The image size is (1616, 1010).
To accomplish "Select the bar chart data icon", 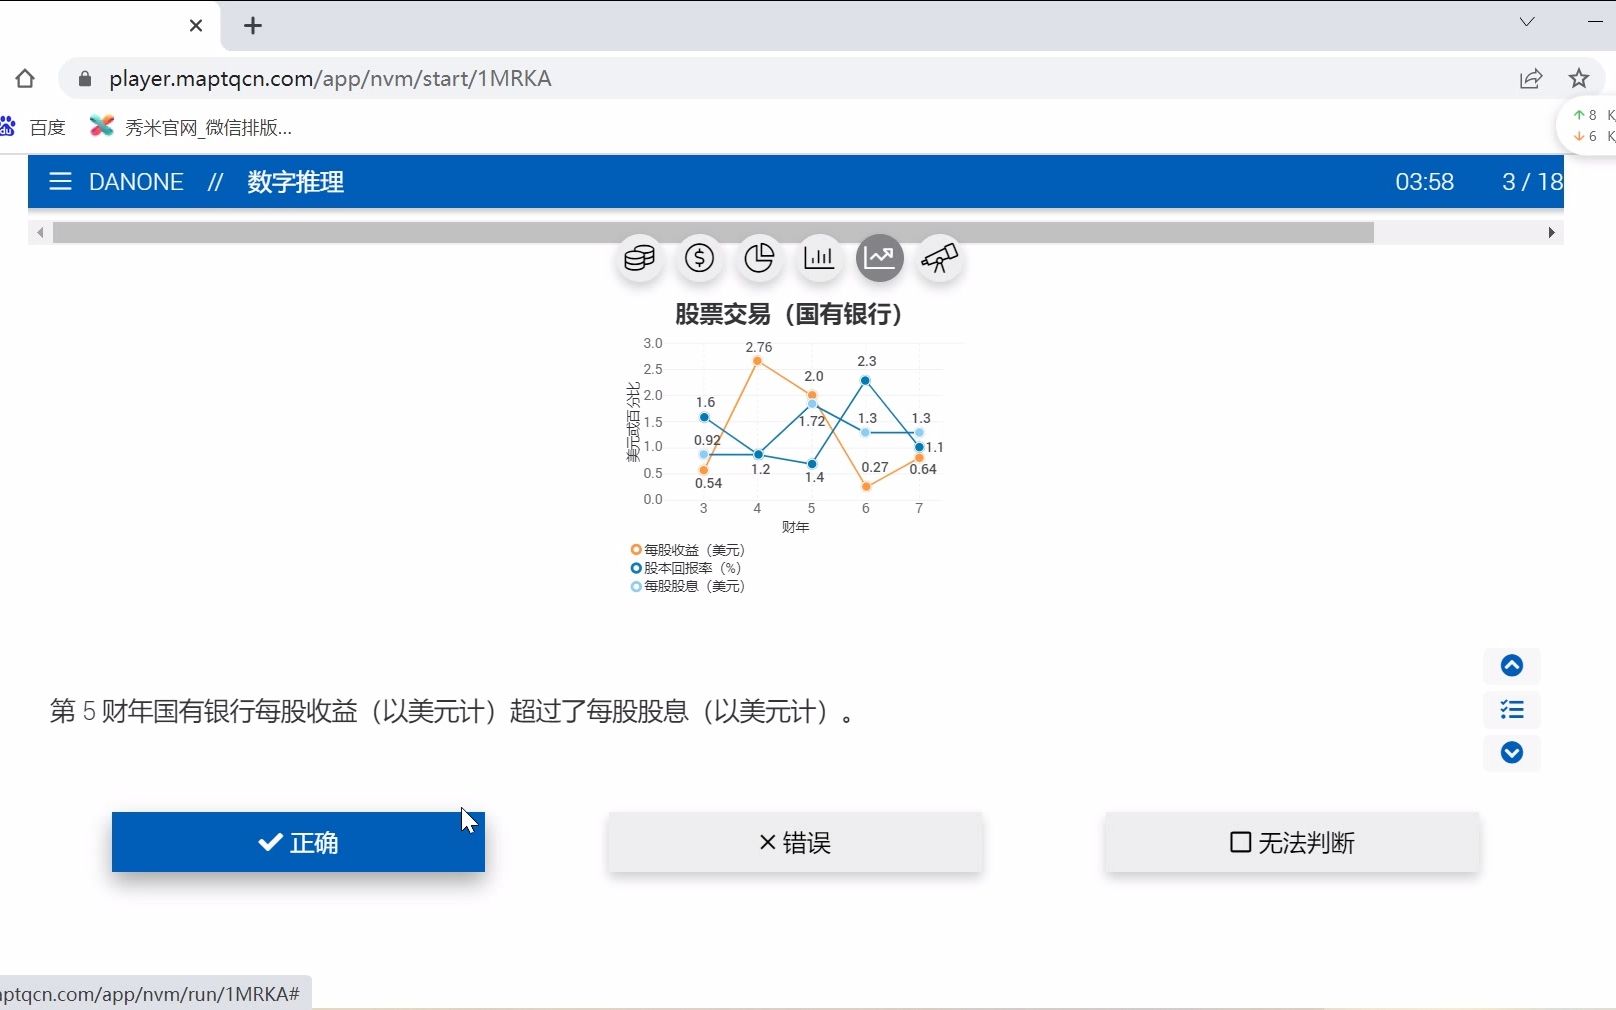I will [819, 259].
